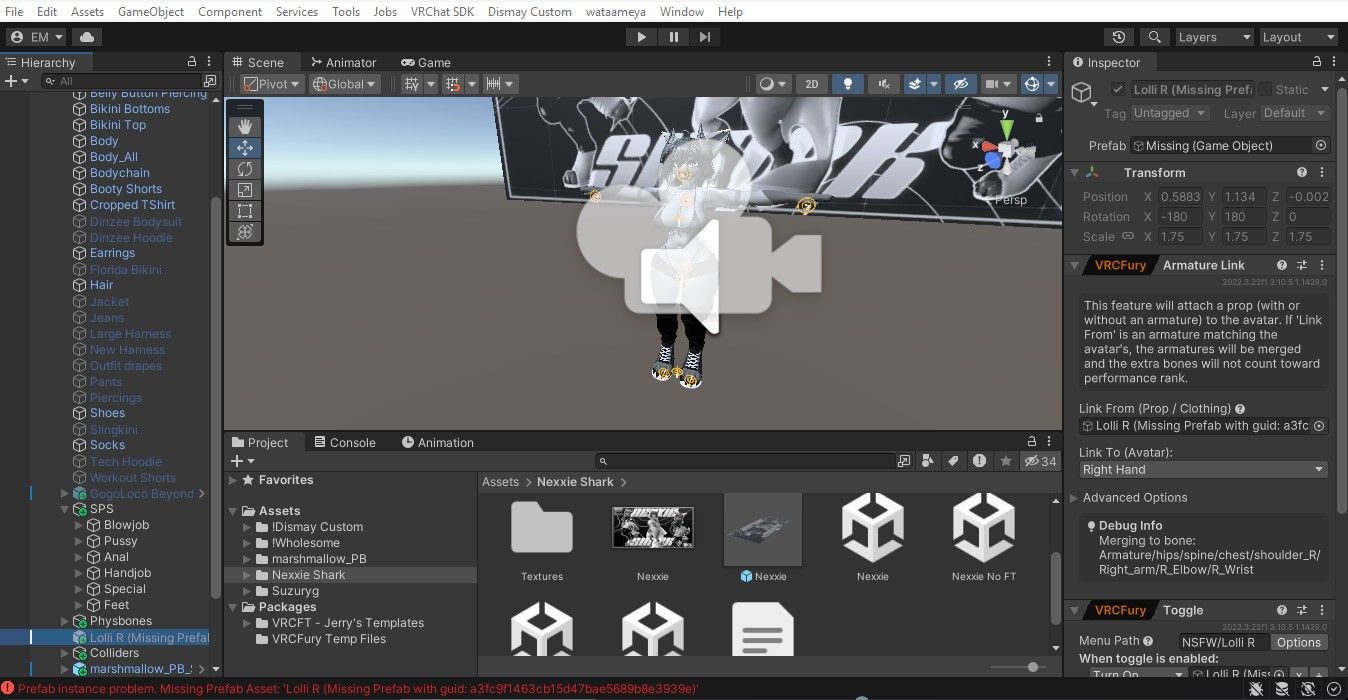
Task: Click the Pause button
Action: pos(673,37)
